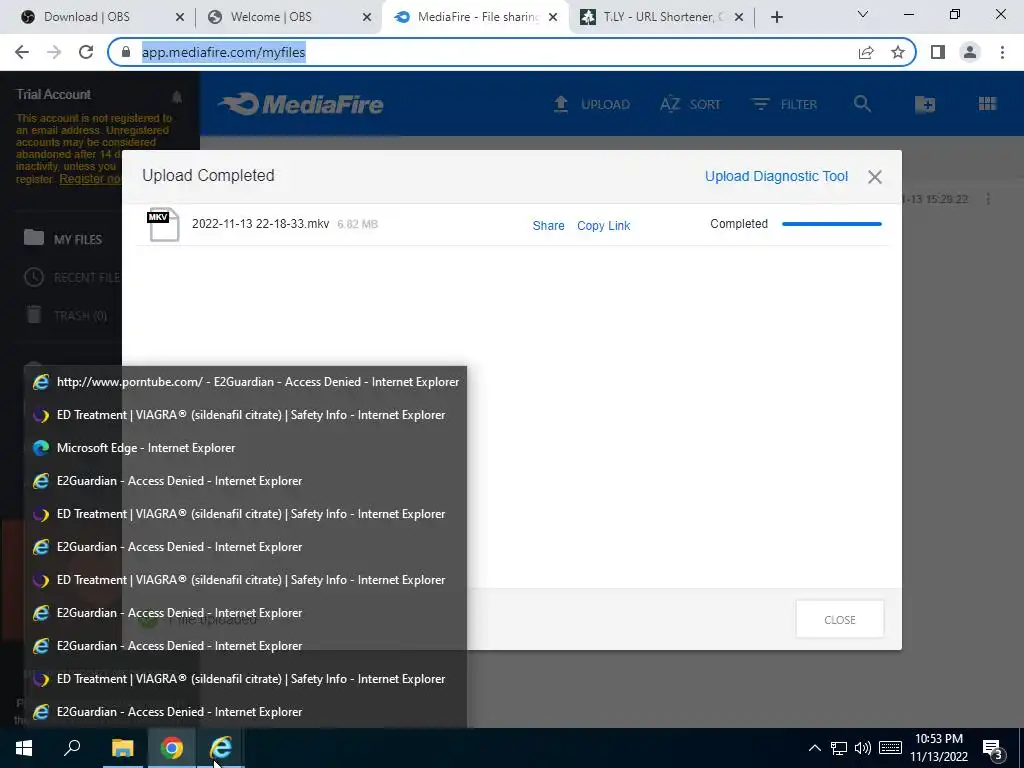
Task: Switch to the grid view
Action: point(987,104)
